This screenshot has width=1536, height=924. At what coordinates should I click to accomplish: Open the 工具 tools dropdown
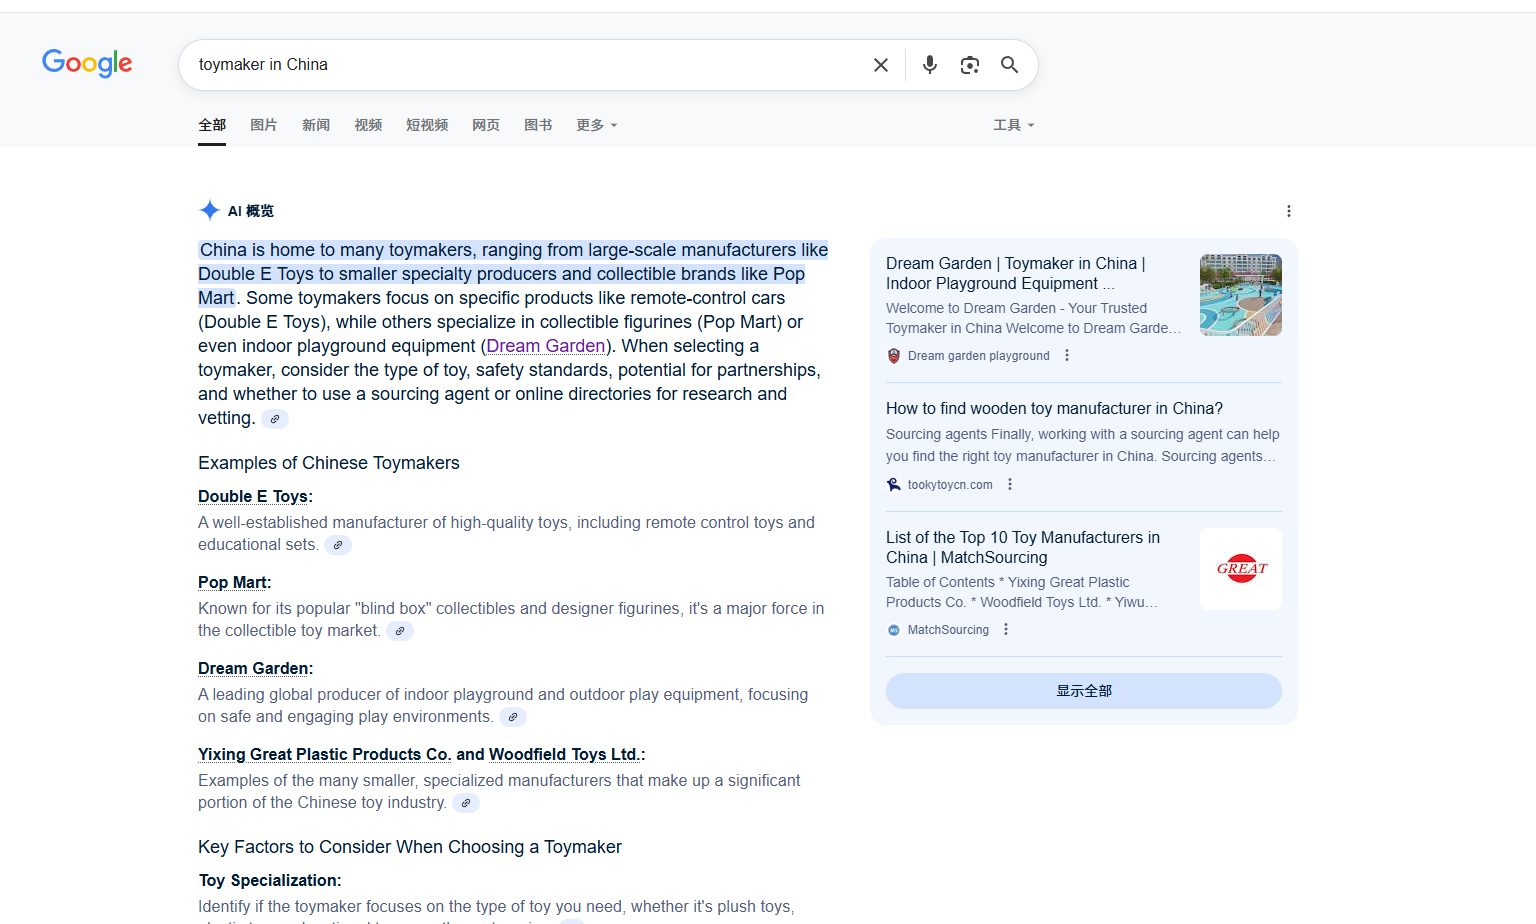click(1014, 125)
